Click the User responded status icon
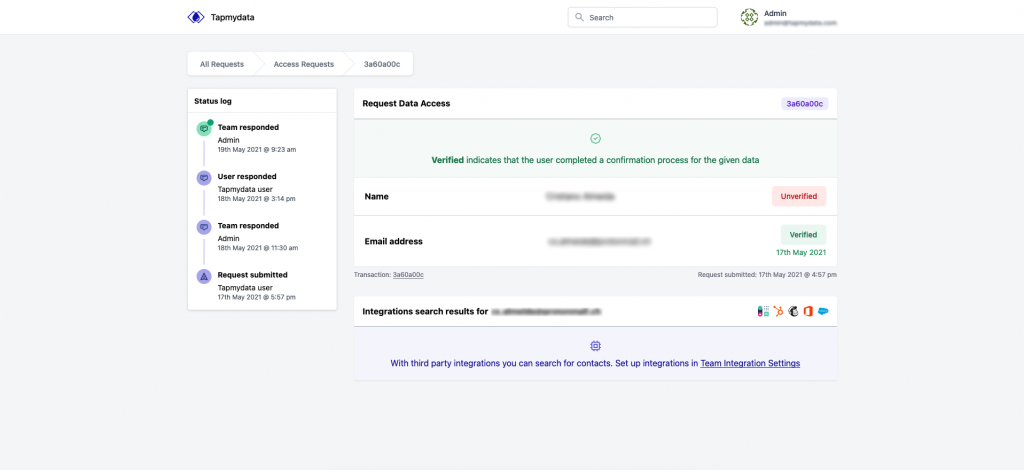 pyautogui.click(x=204, y=178)
